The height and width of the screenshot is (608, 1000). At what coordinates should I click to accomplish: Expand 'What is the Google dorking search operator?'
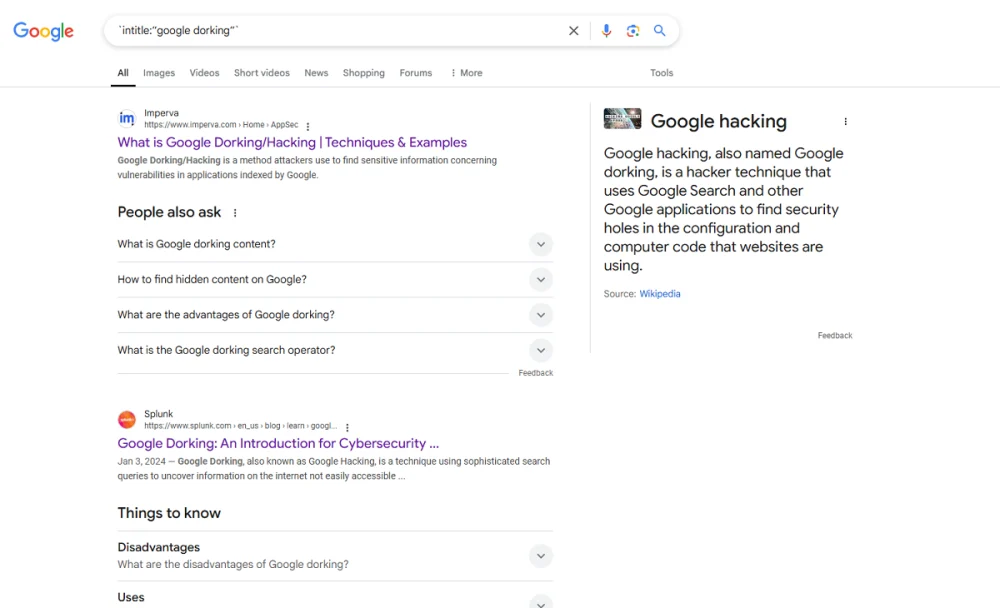[335, 350]
